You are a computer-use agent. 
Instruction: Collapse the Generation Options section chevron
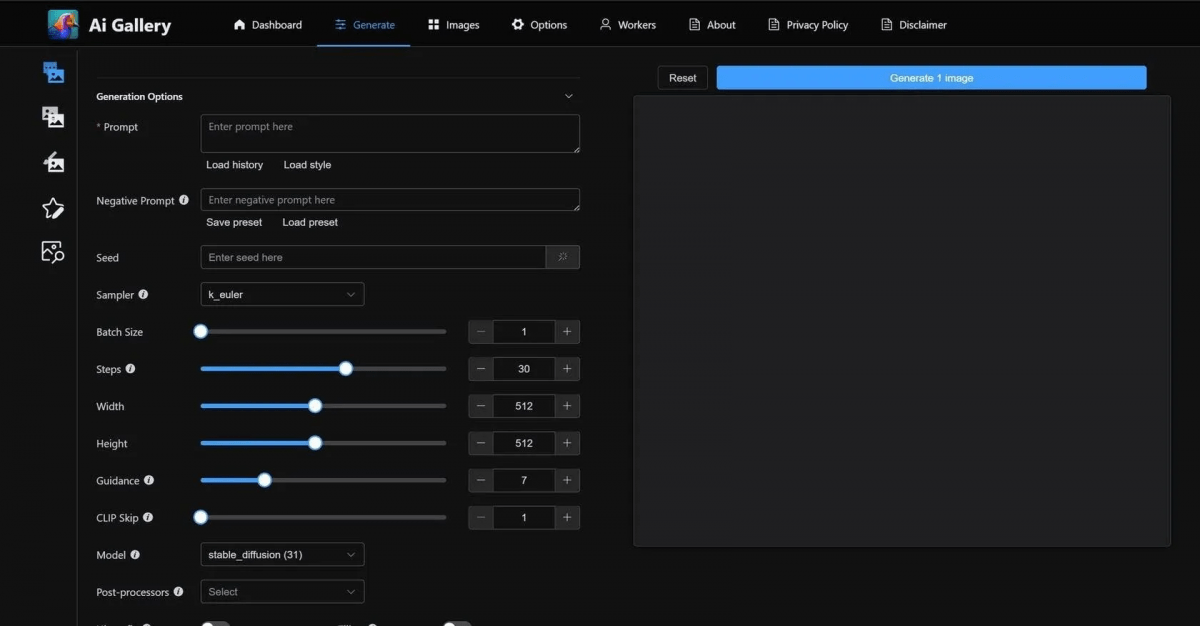[x=569, y=97]
